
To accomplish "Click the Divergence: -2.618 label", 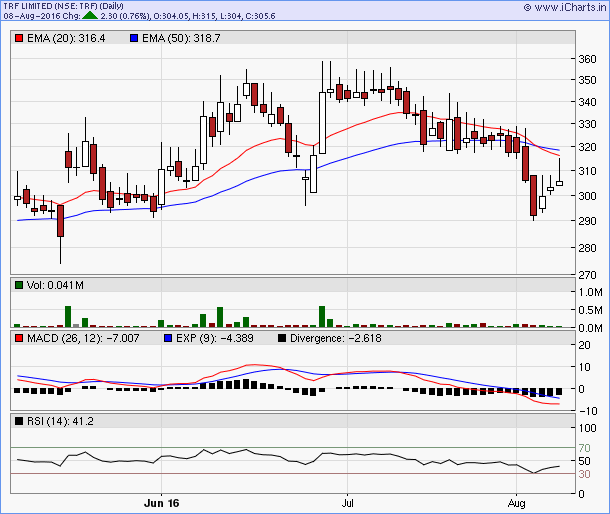I will coord(336,338).
